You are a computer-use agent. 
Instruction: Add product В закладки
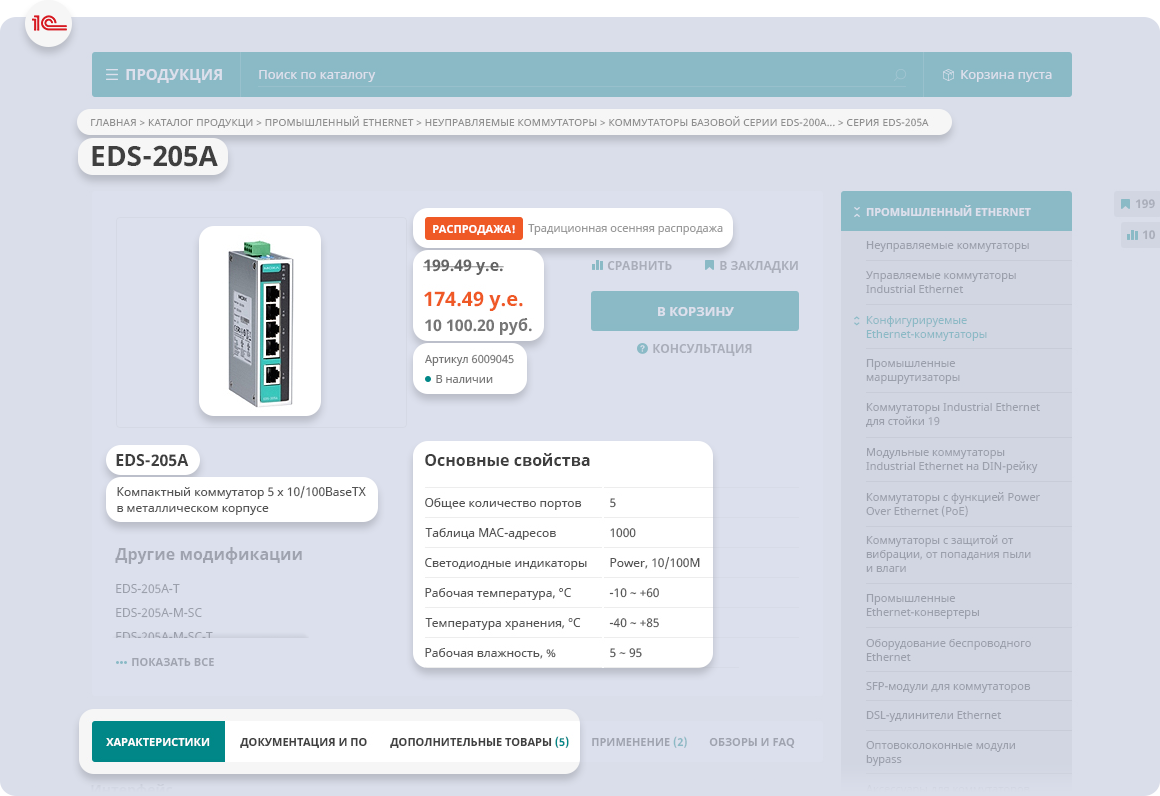coord(751,266)
